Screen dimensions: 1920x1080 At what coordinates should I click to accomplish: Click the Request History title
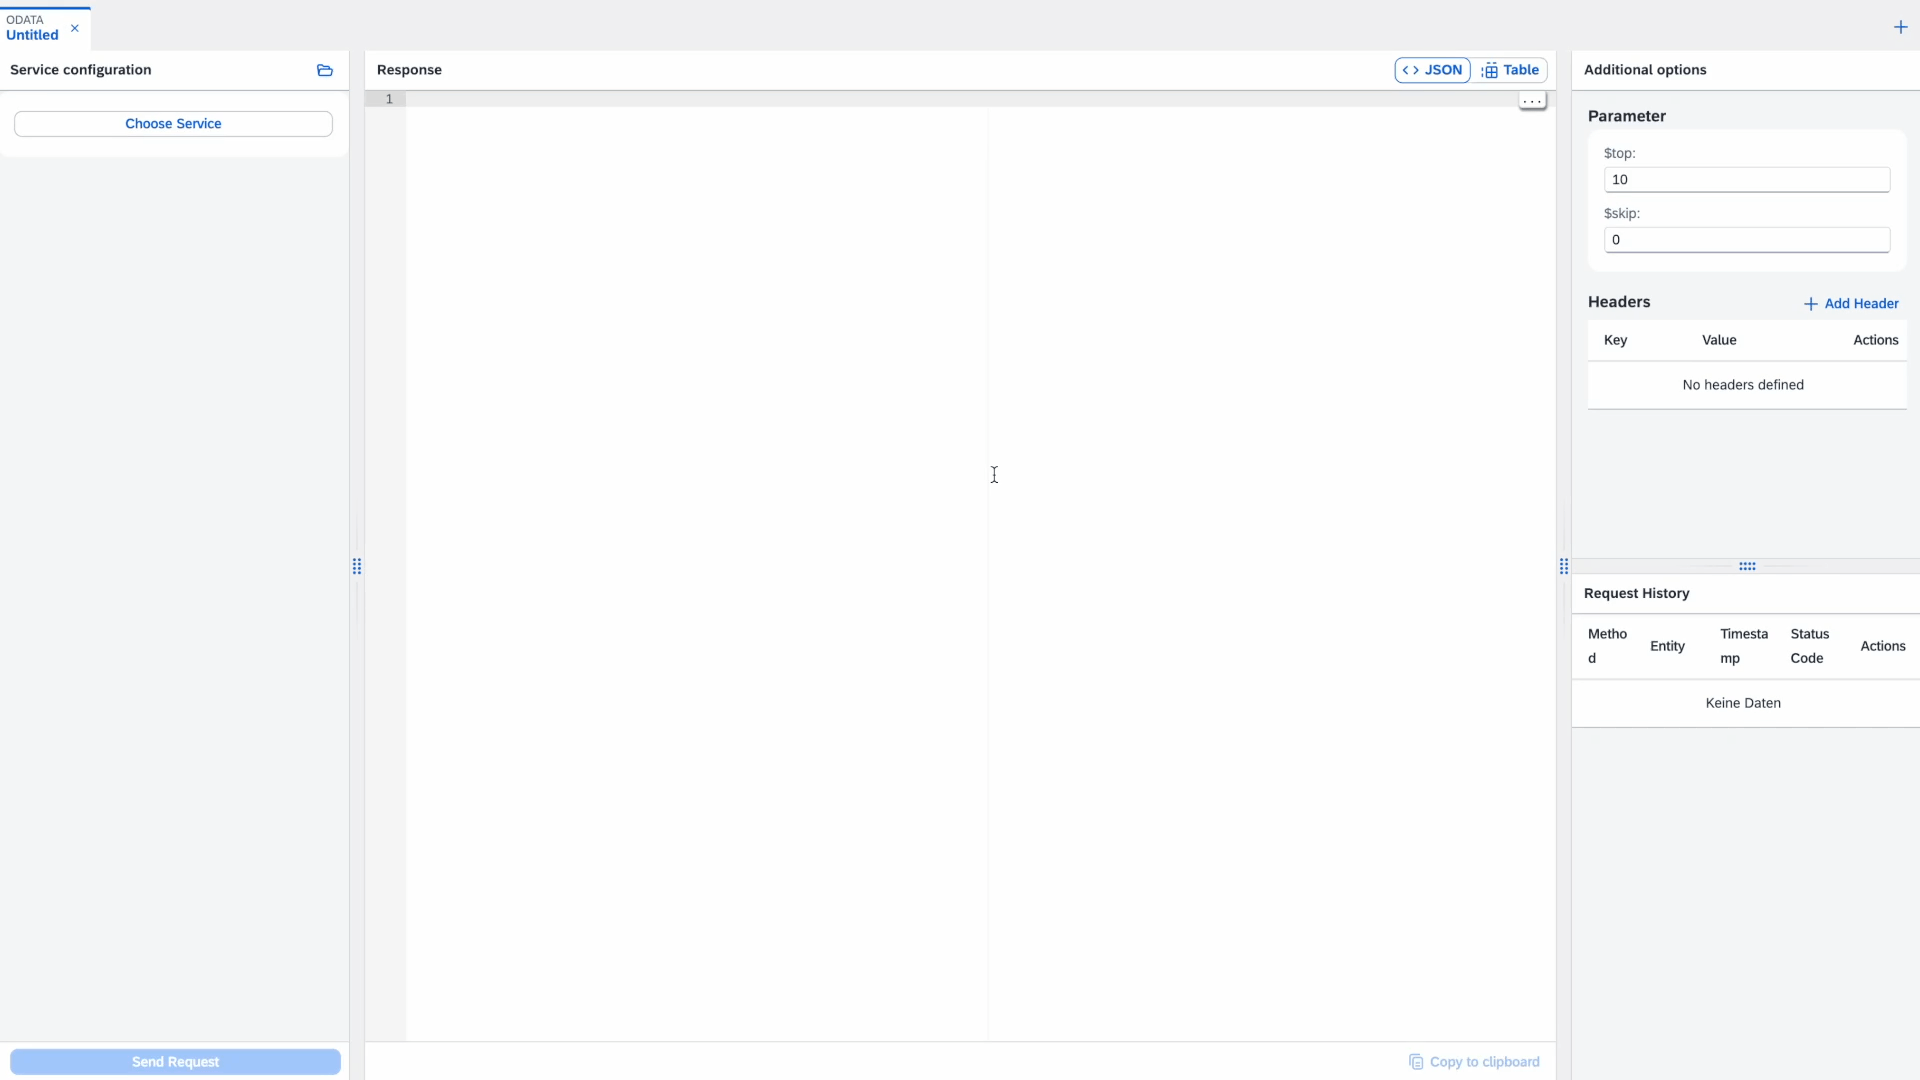[1636, 593]
